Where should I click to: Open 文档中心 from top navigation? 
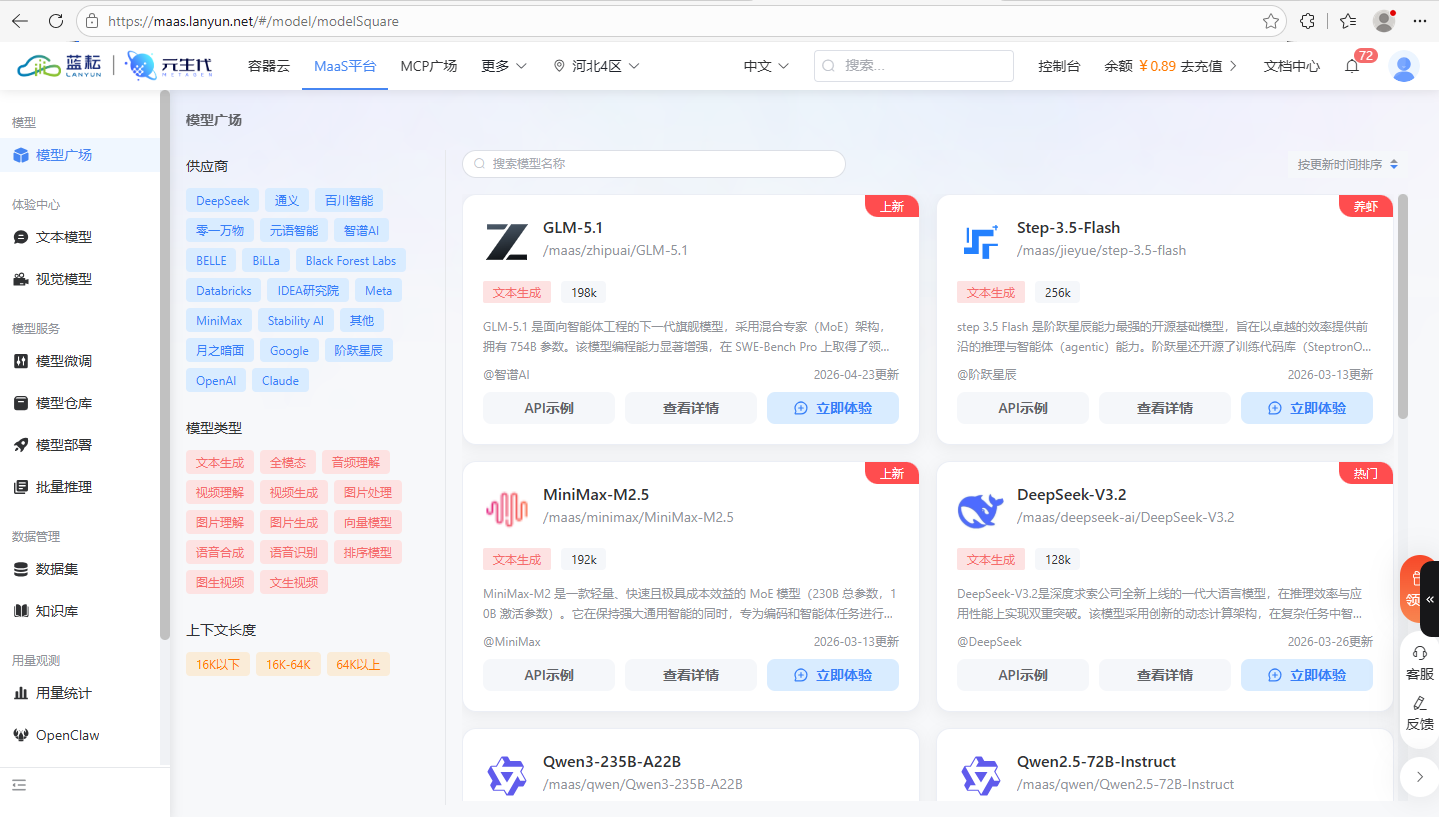pyautogui.click(x=1292, y=66)
